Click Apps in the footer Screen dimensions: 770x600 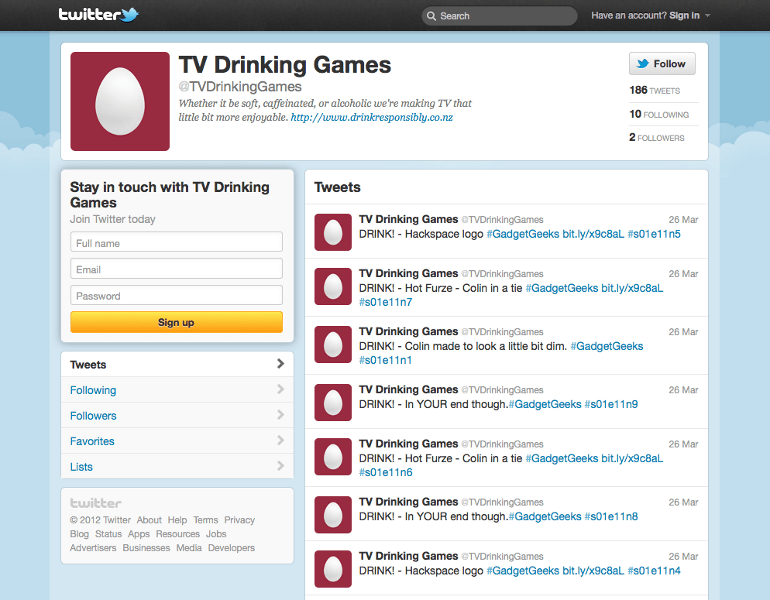[139, 534]
